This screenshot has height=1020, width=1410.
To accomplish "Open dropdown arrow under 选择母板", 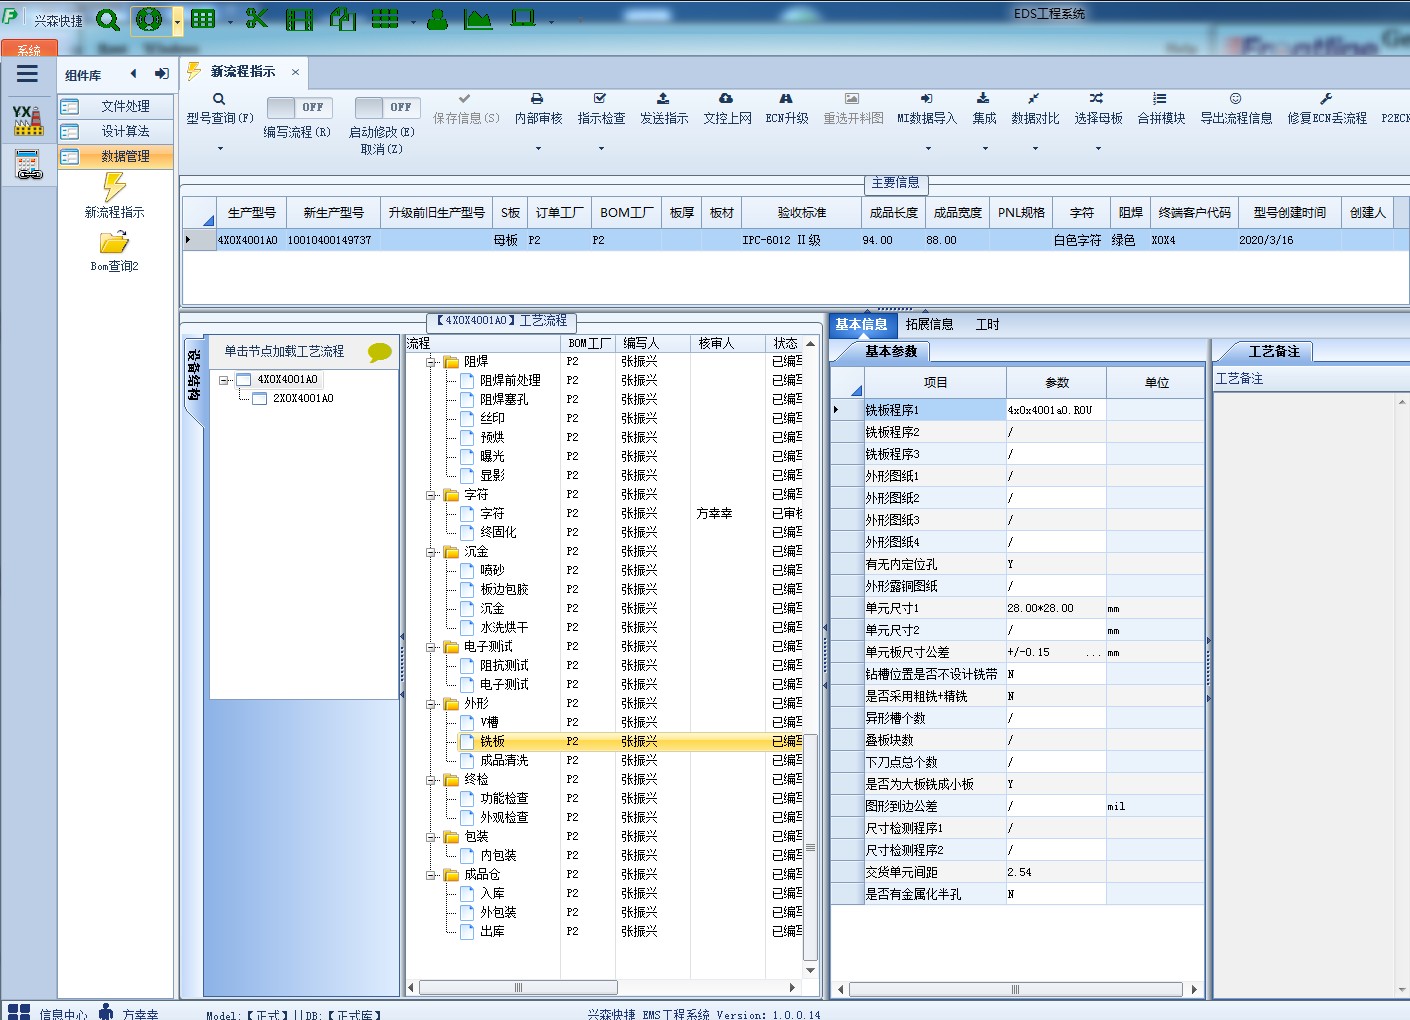I will point(1098,149).
